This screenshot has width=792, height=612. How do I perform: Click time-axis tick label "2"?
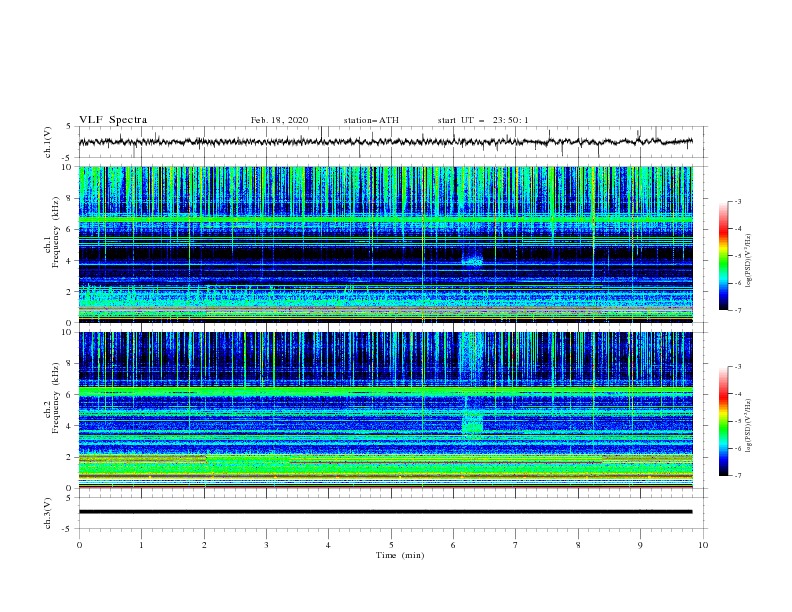click(x=204, y=545)
